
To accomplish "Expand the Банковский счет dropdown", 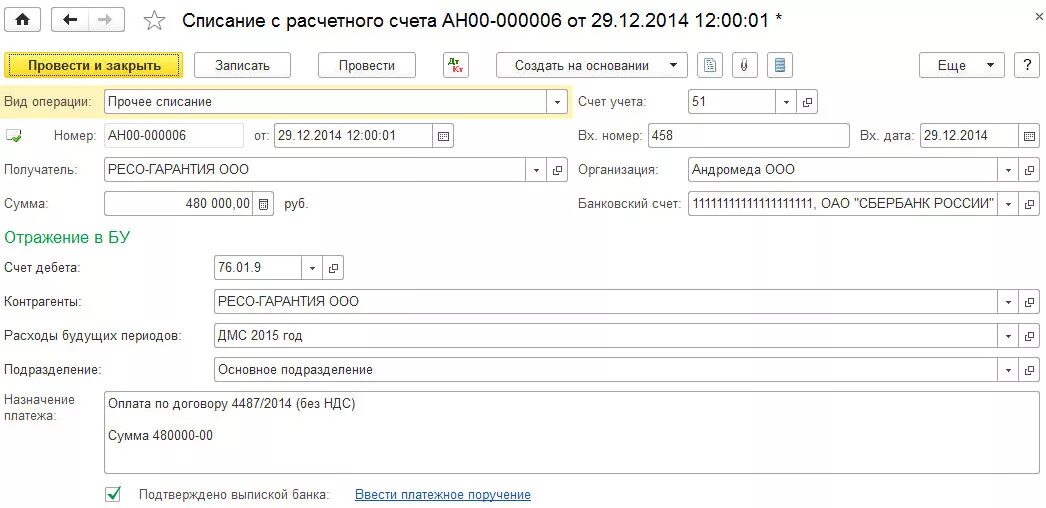I will (x=1008, y=203).
